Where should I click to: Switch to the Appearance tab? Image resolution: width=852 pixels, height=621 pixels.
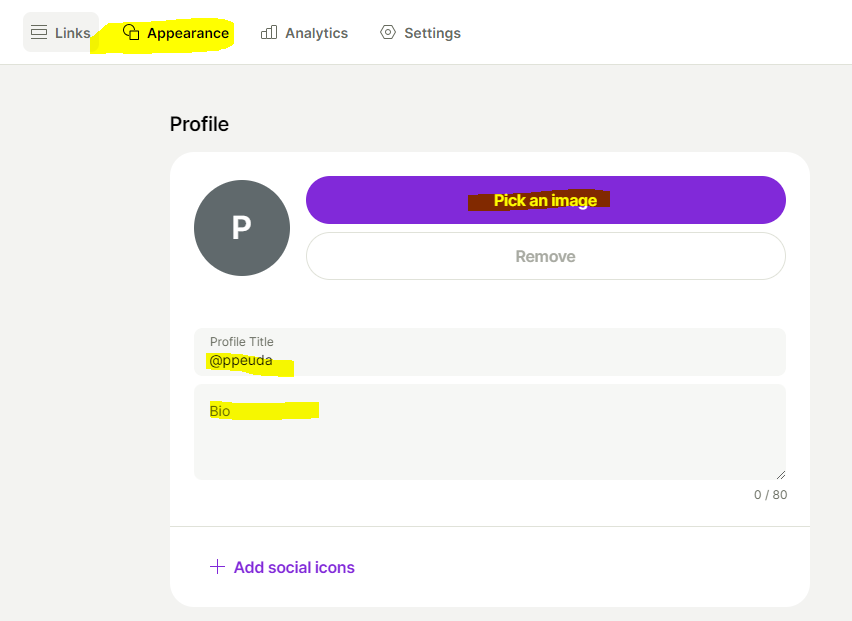[x=176, y=33]
